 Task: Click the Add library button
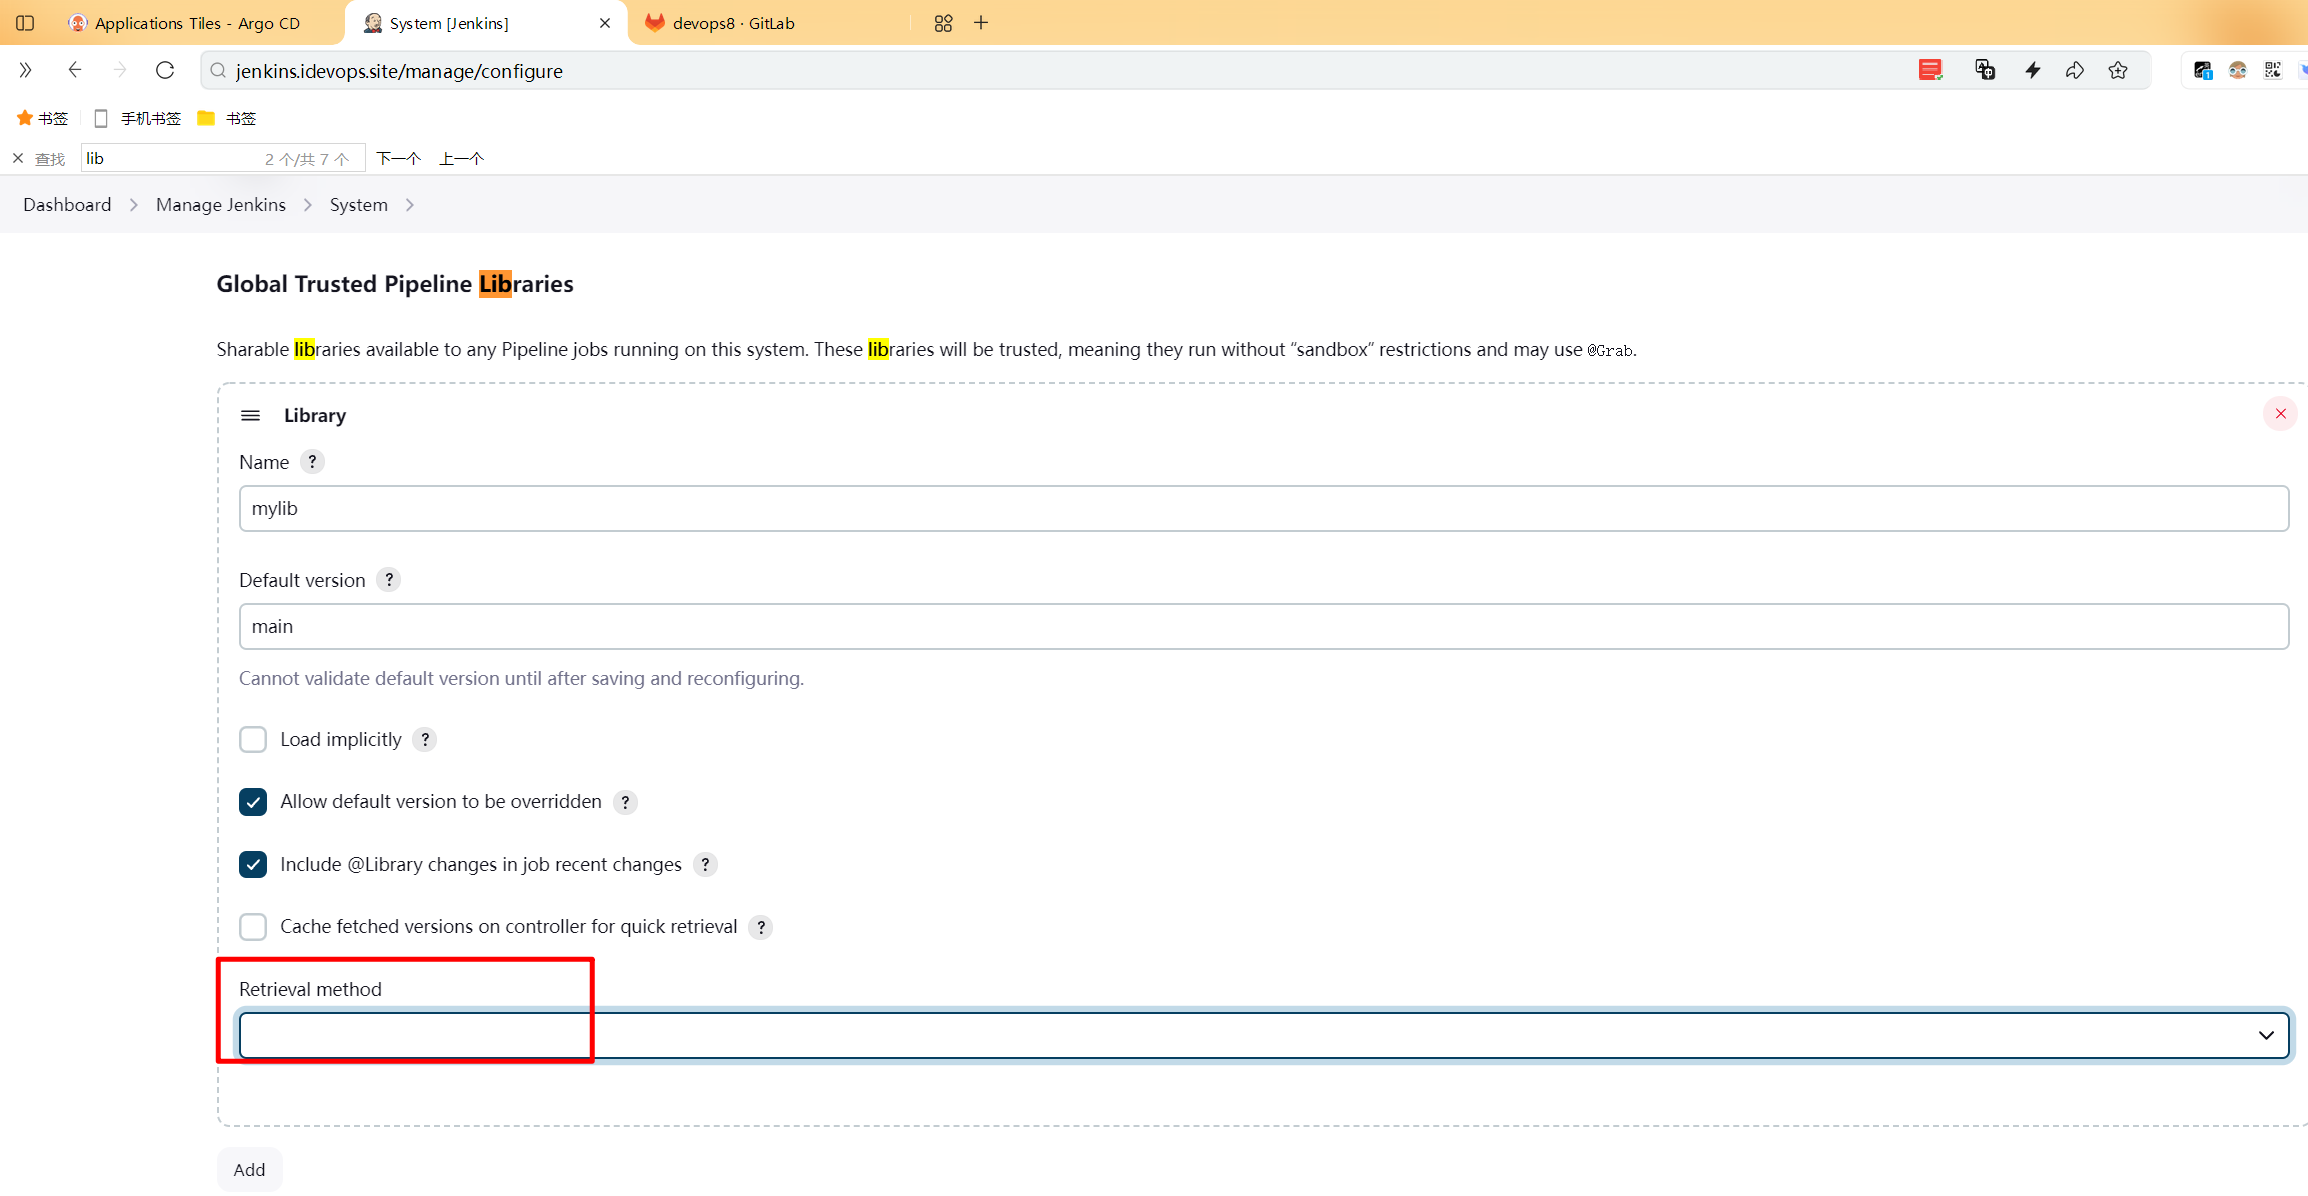pos(249,1169)
